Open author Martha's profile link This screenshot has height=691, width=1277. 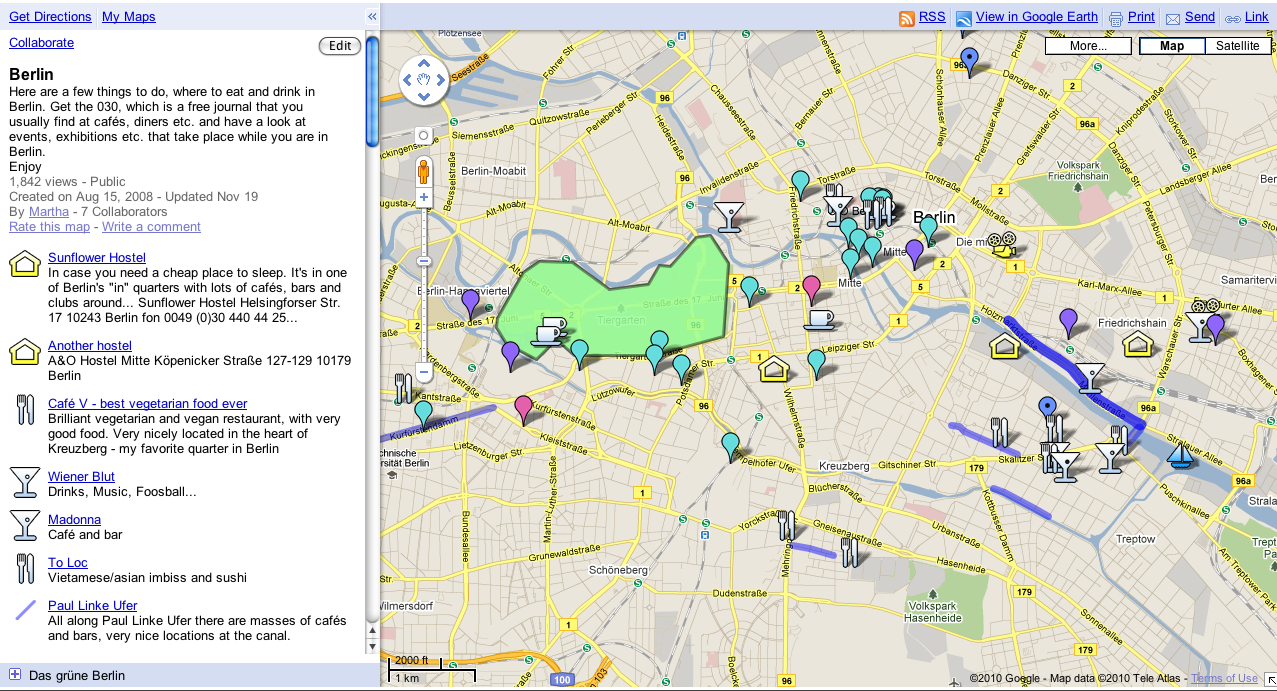(49, 212)
